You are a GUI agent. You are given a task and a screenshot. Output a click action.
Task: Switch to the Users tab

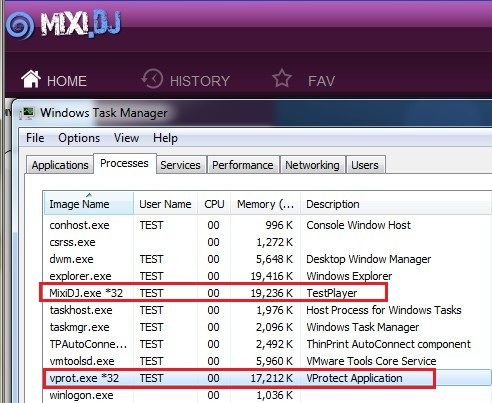point(365,165)
